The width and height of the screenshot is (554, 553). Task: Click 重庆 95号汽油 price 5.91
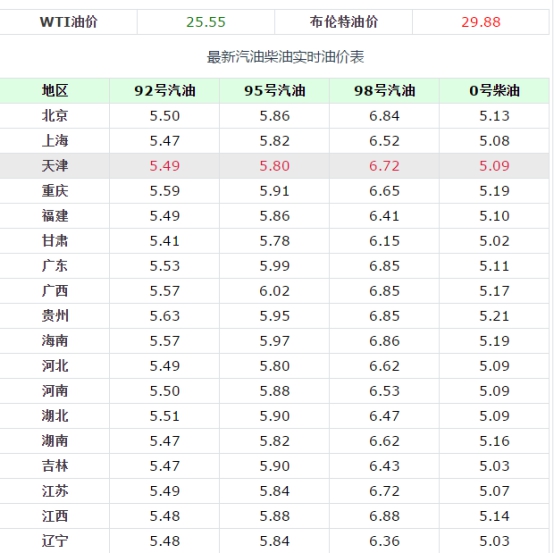(x=275, y=191)
